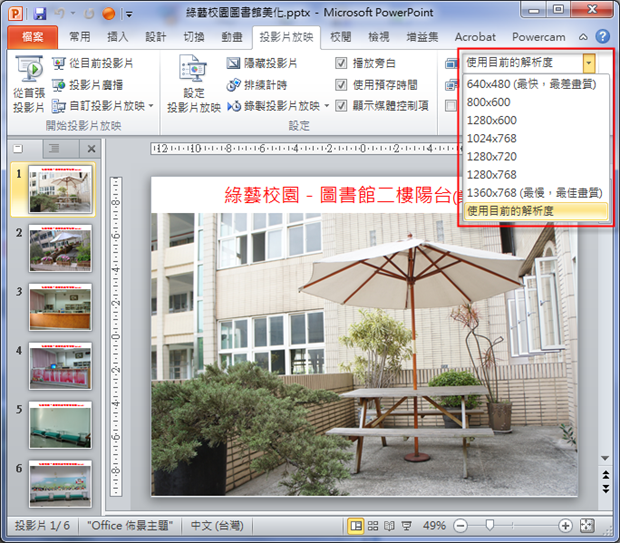Switch to the 設計 tab
Viewport: 620px width, 543px height.
(x=156, y=37)
